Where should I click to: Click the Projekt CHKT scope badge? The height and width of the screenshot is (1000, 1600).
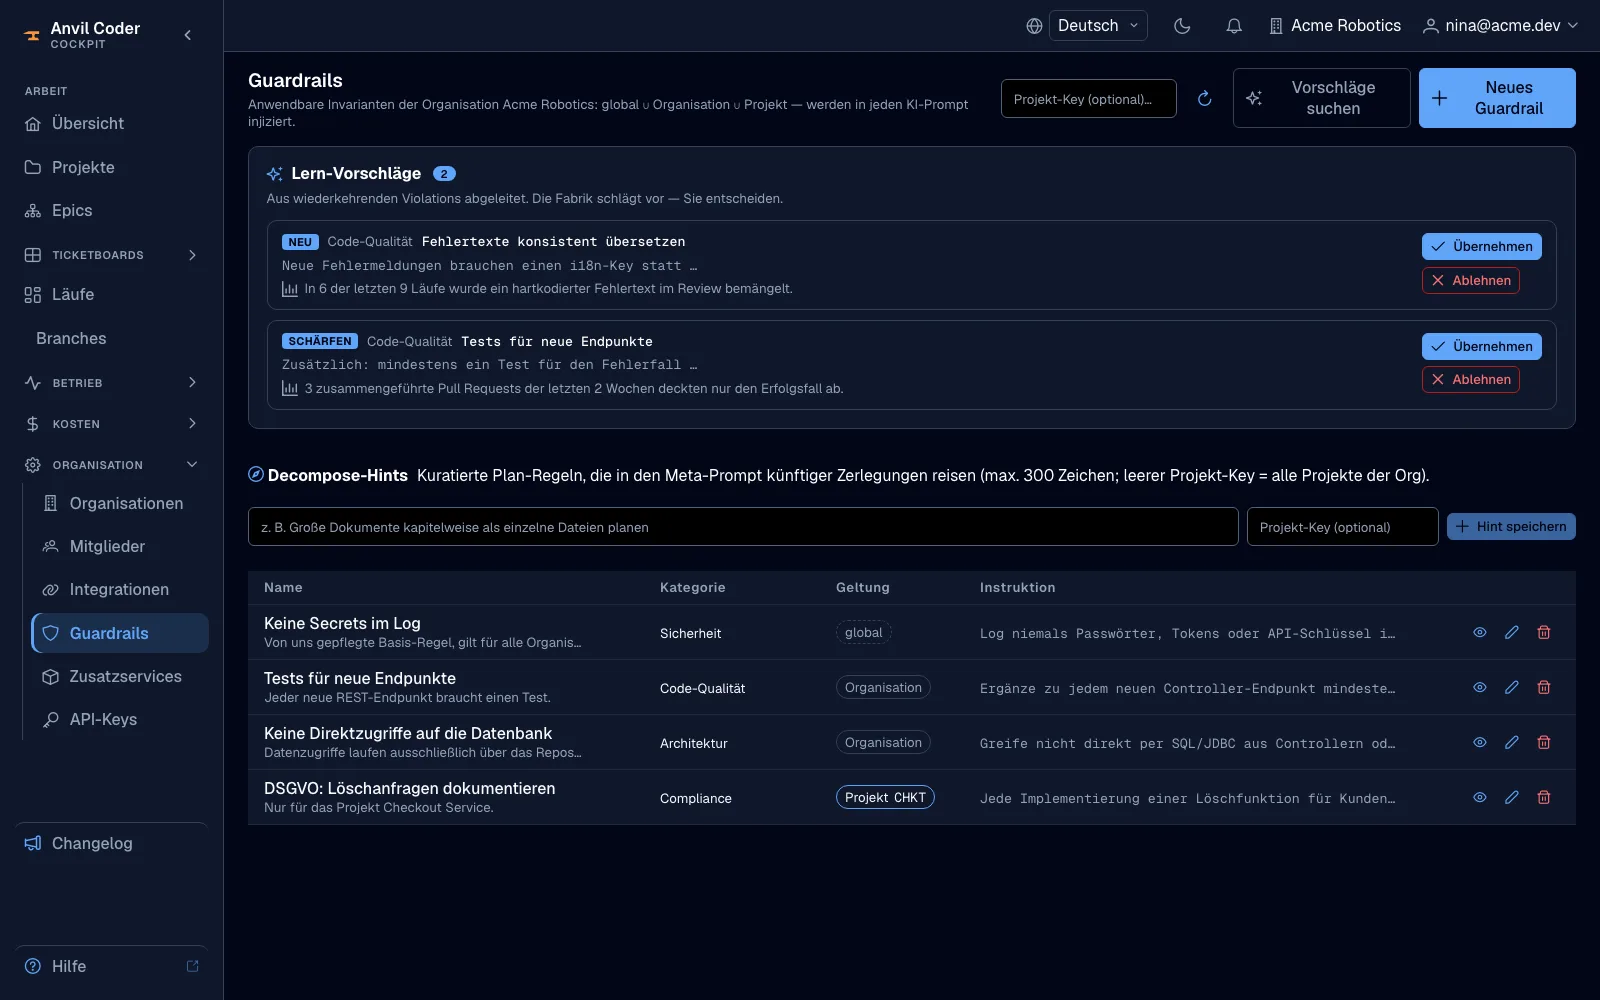coord(885,797)
